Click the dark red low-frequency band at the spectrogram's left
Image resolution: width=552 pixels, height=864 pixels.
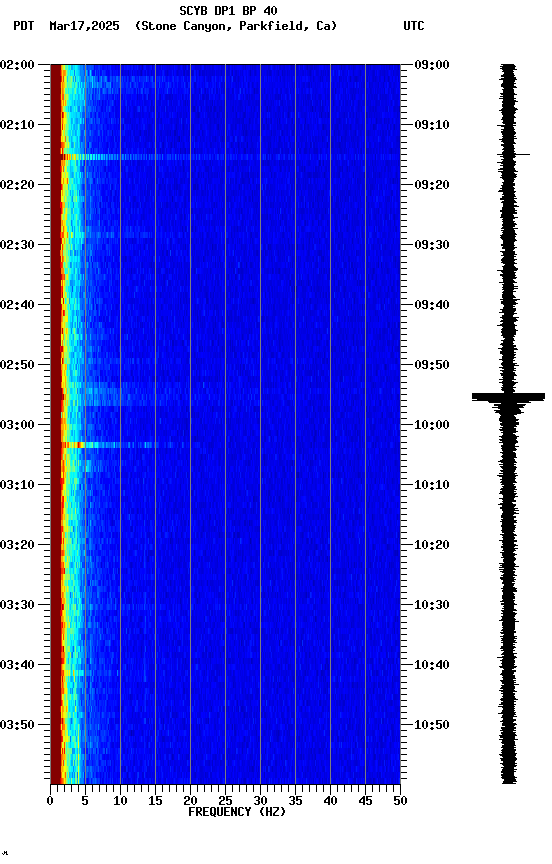(56, 424)
